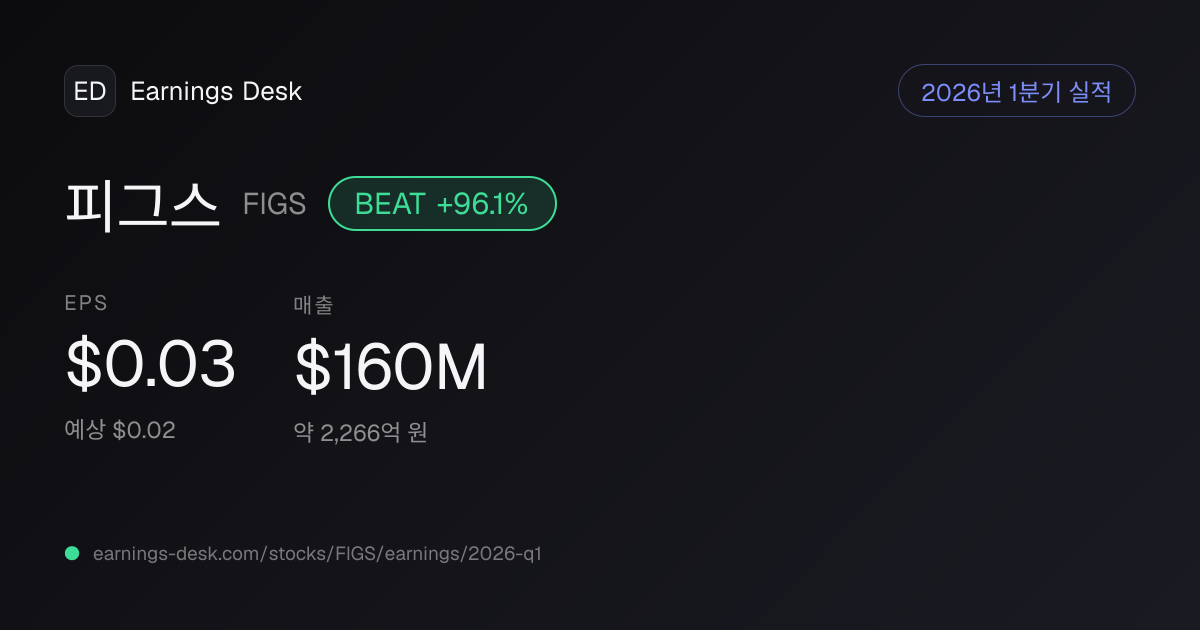Select the 피그스 company title
The height and width of the screenshot is (630, 1200).
pos(142,203)
